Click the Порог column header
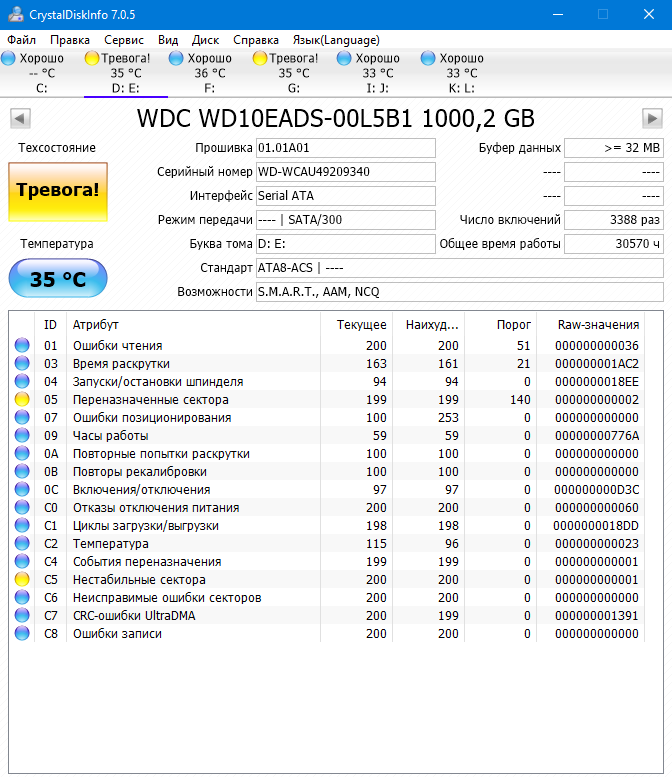The height and width of the screenshot is (777, 672). 501,325
